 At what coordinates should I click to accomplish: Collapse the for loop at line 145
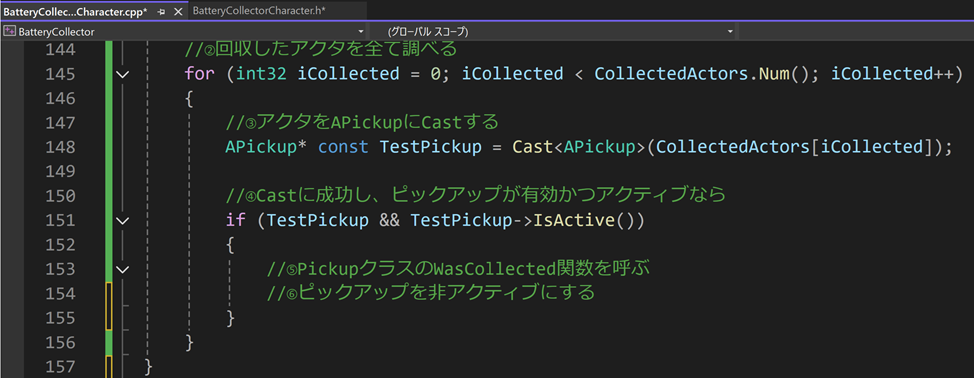pyautogui.click(x=123, y=74)
